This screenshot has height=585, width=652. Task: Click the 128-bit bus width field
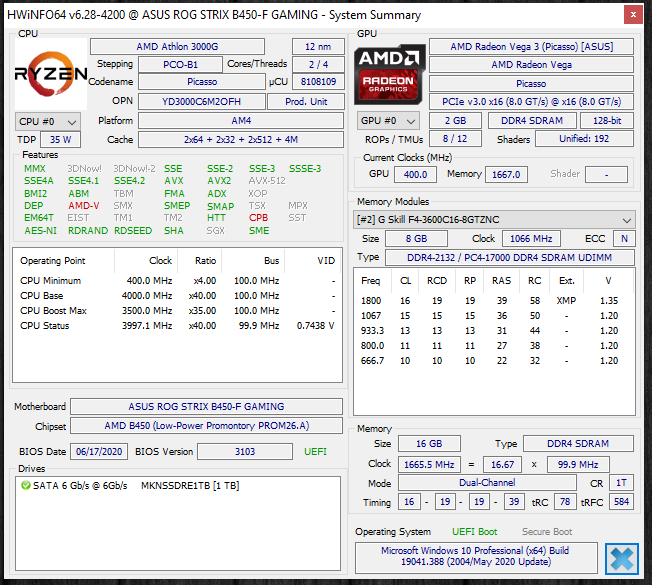point(607,121)
